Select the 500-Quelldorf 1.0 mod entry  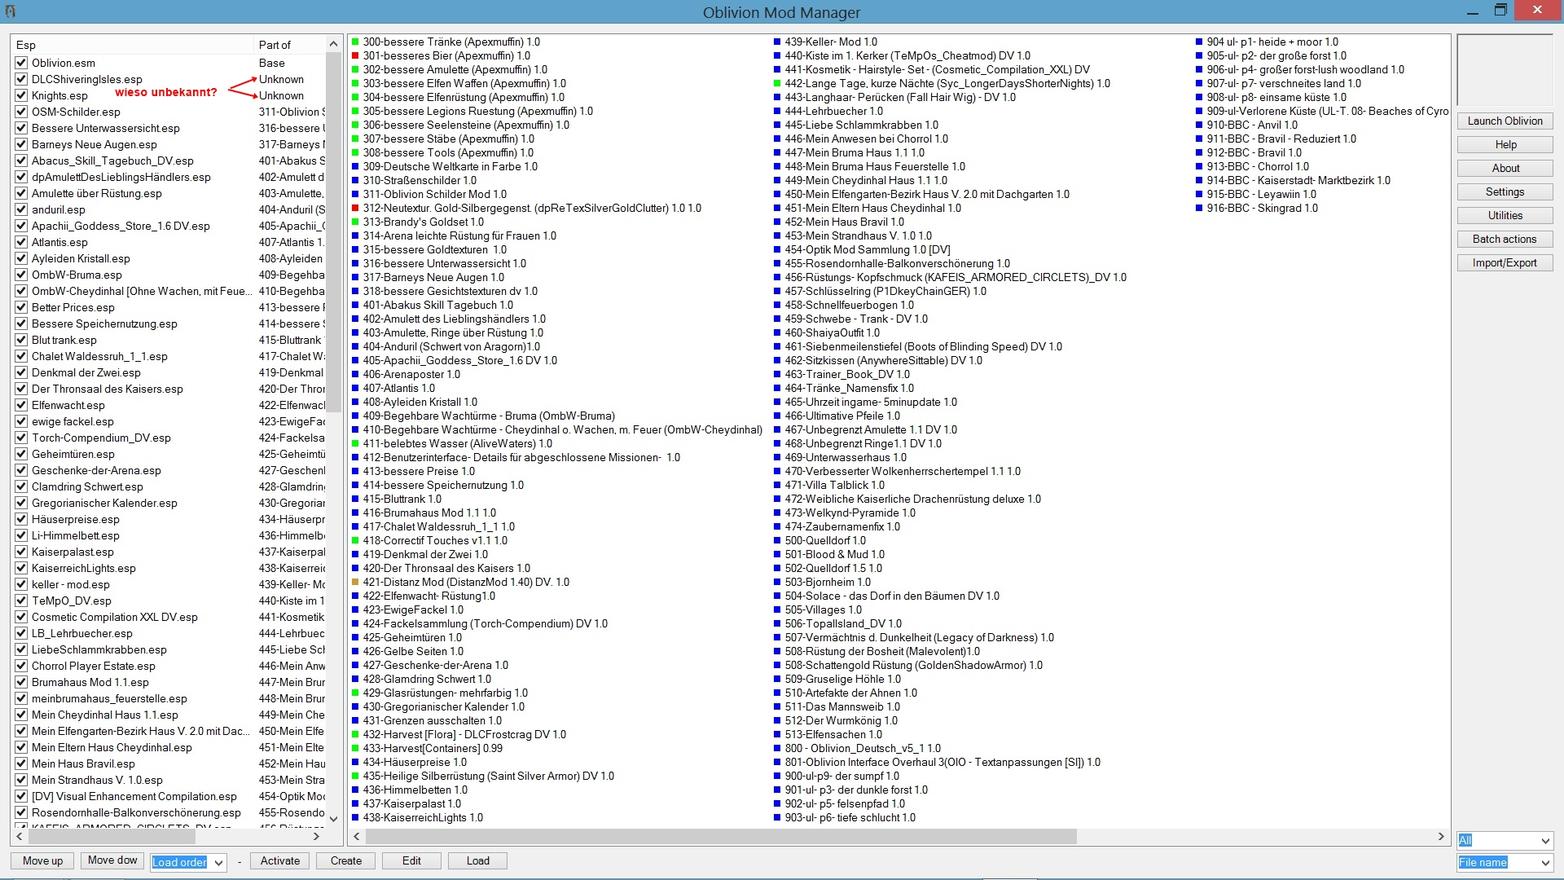825,541
